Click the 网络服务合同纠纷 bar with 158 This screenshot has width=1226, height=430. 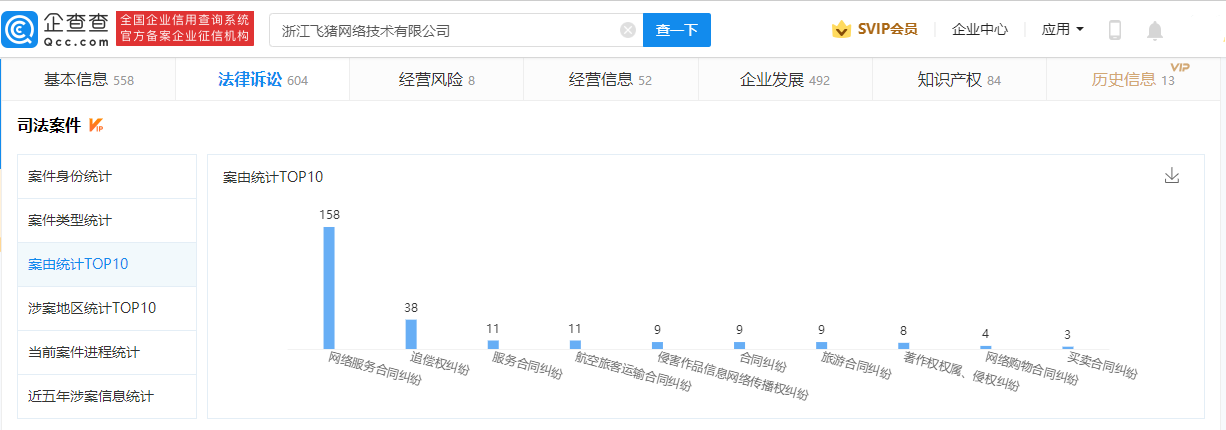(329, 288)
